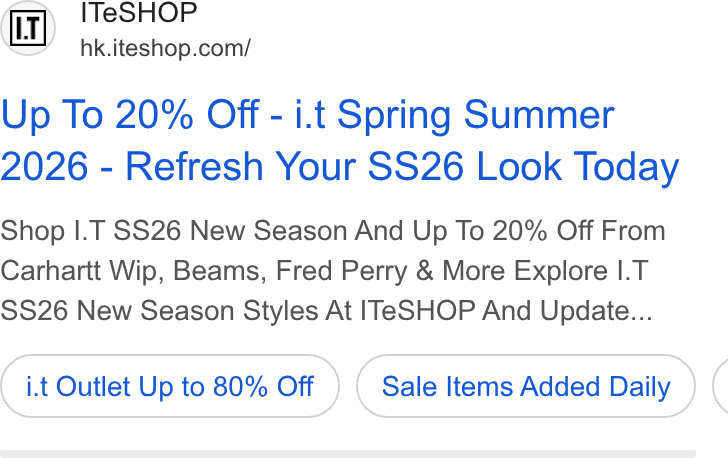Click the hk.iteshop.com/ URL
Screen dimensions: 728x458
point(165,48)
